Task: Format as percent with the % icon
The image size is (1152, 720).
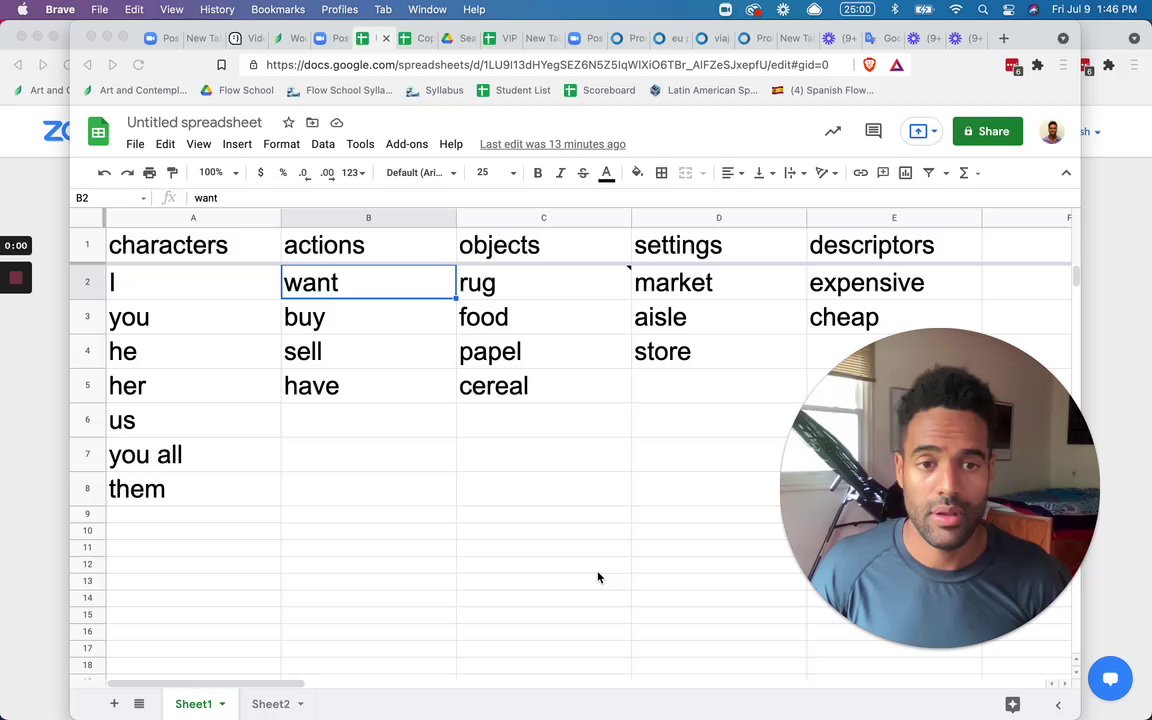Action: tap(283, 173)
